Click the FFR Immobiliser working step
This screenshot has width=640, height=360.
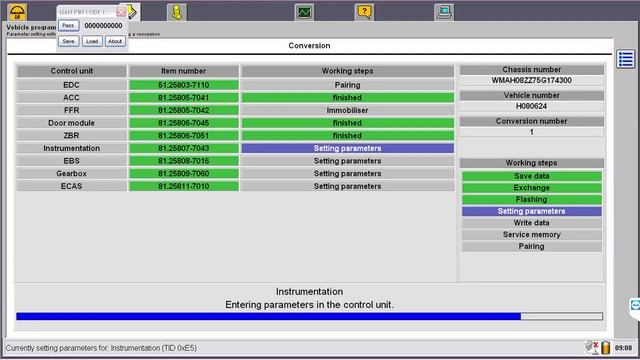tap(347, 110)
